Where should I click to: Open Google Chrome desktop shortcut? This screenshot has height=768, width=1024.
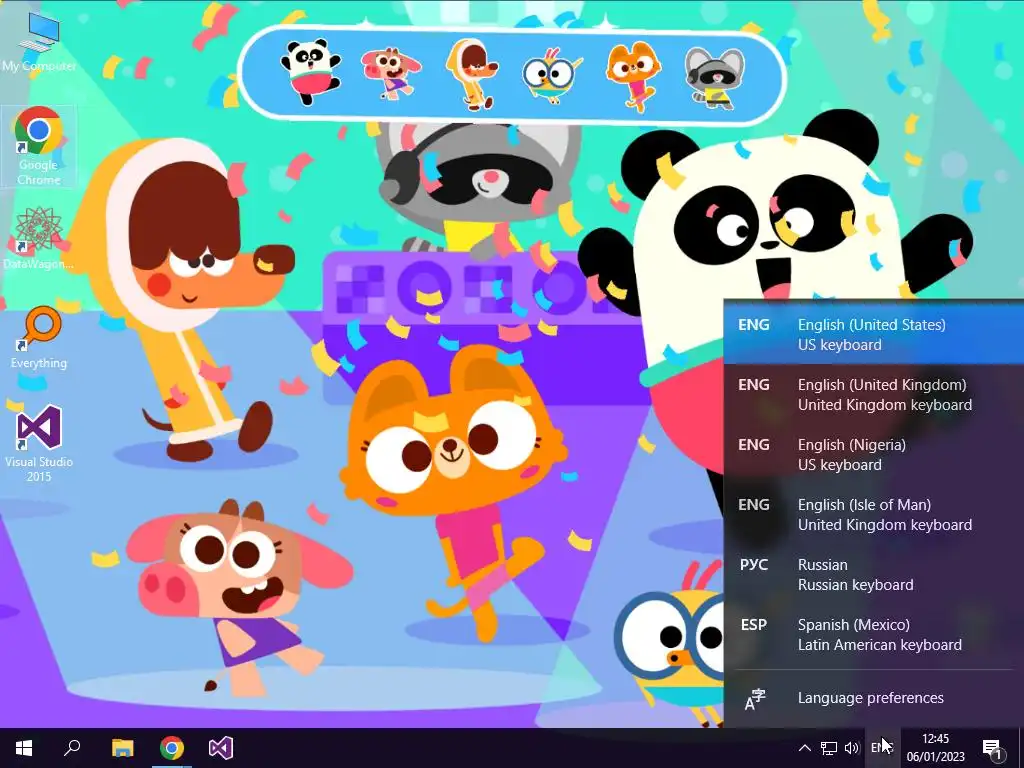point(39,146)
